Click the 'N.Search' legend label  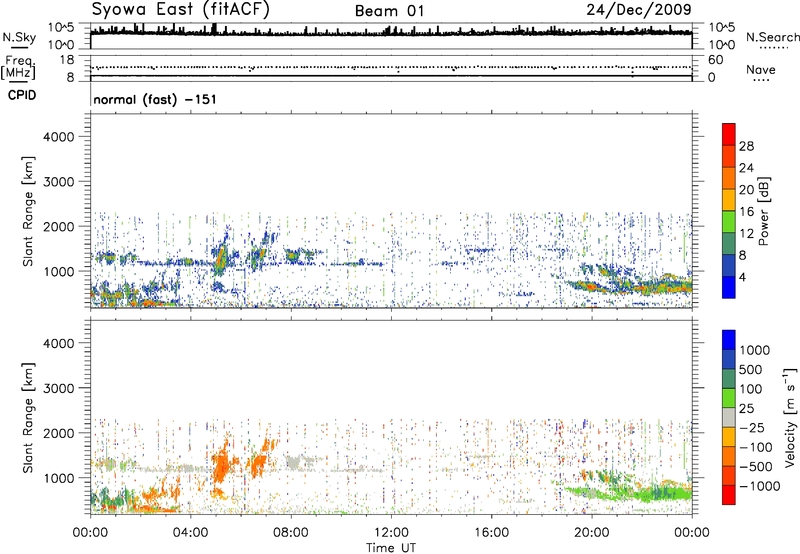[772, 37]
